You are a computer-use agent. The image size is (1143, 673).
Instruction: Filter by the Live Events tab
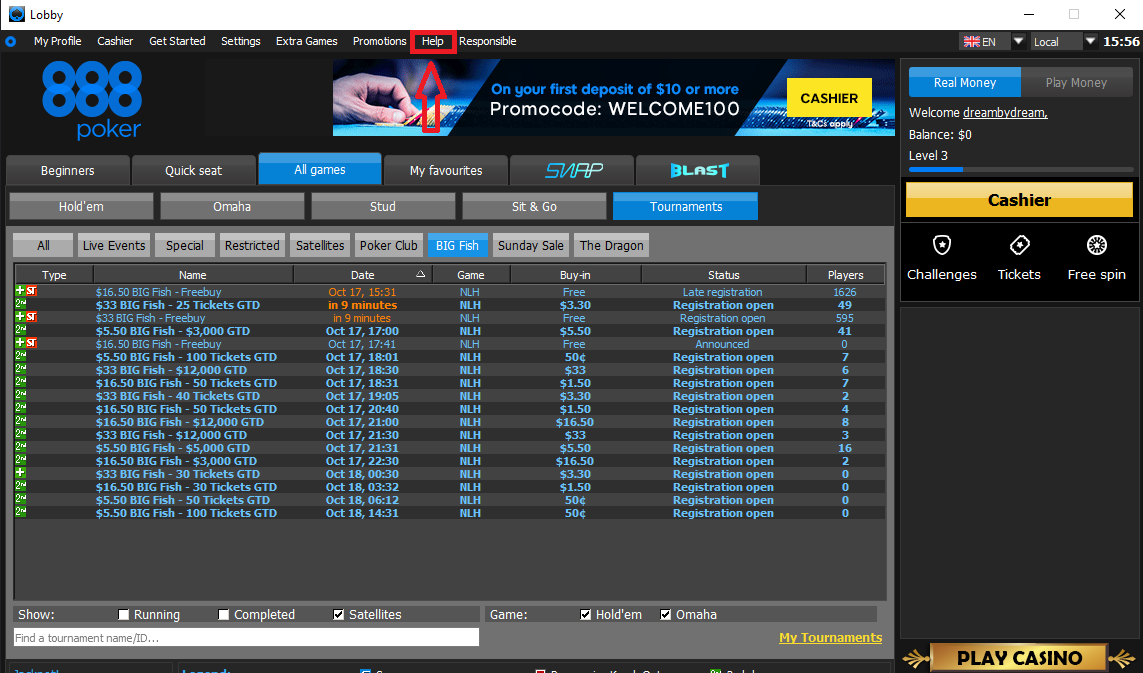(114, 246)
